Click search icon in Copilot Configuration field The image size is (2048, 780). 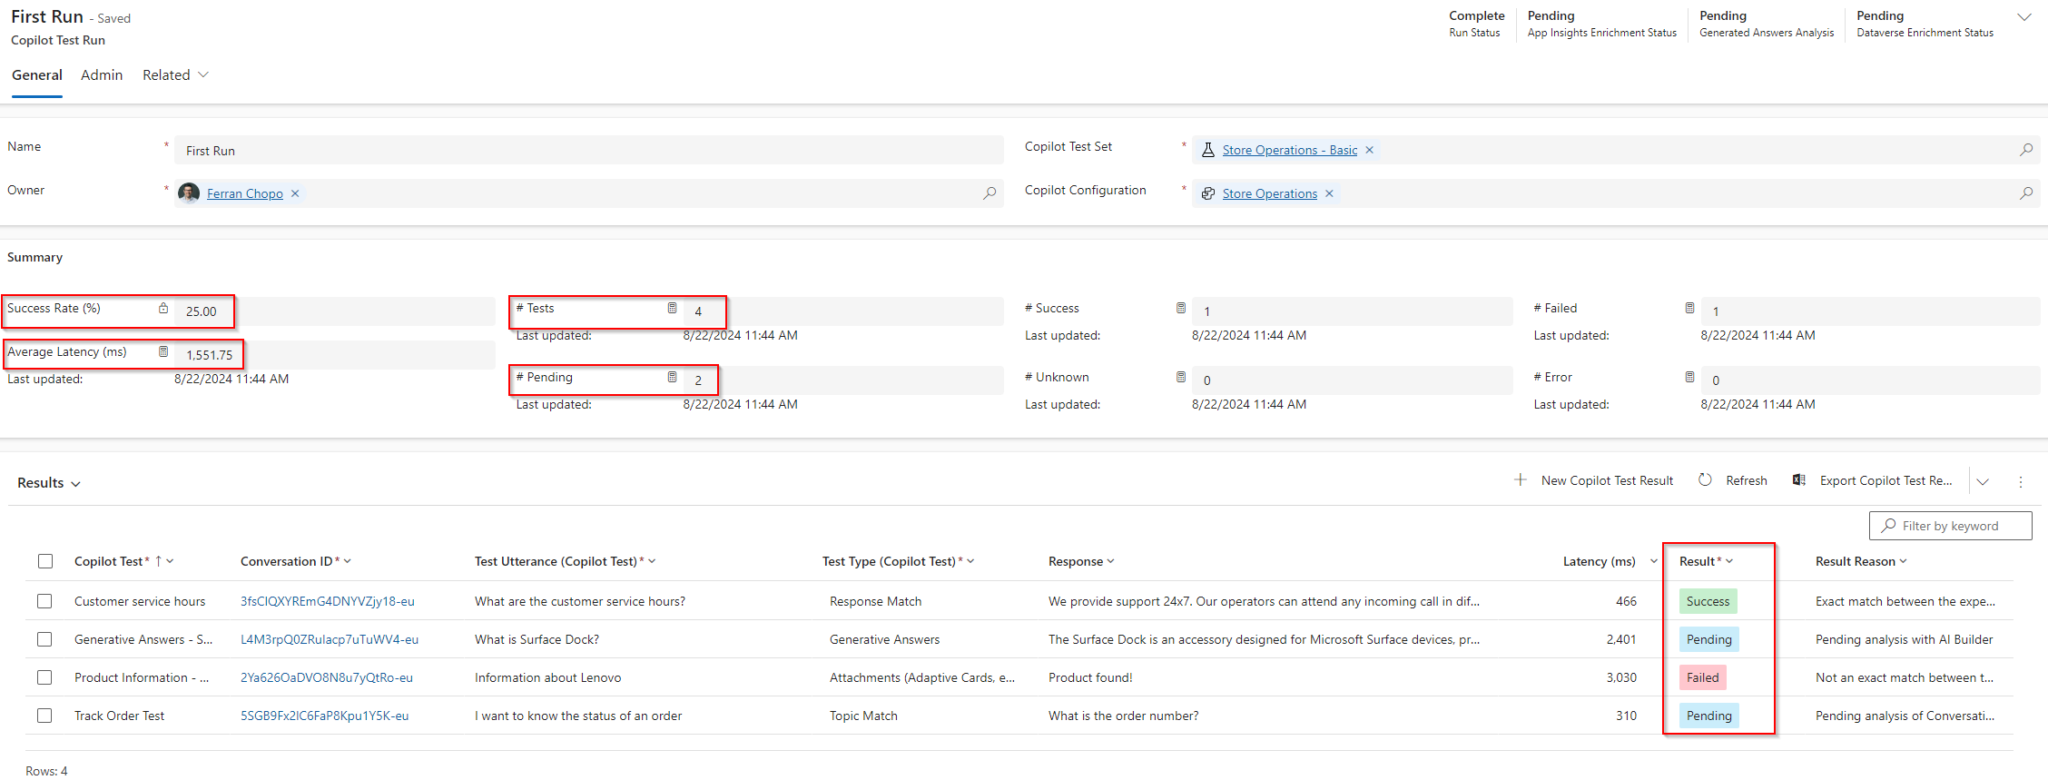[2026, 193]
